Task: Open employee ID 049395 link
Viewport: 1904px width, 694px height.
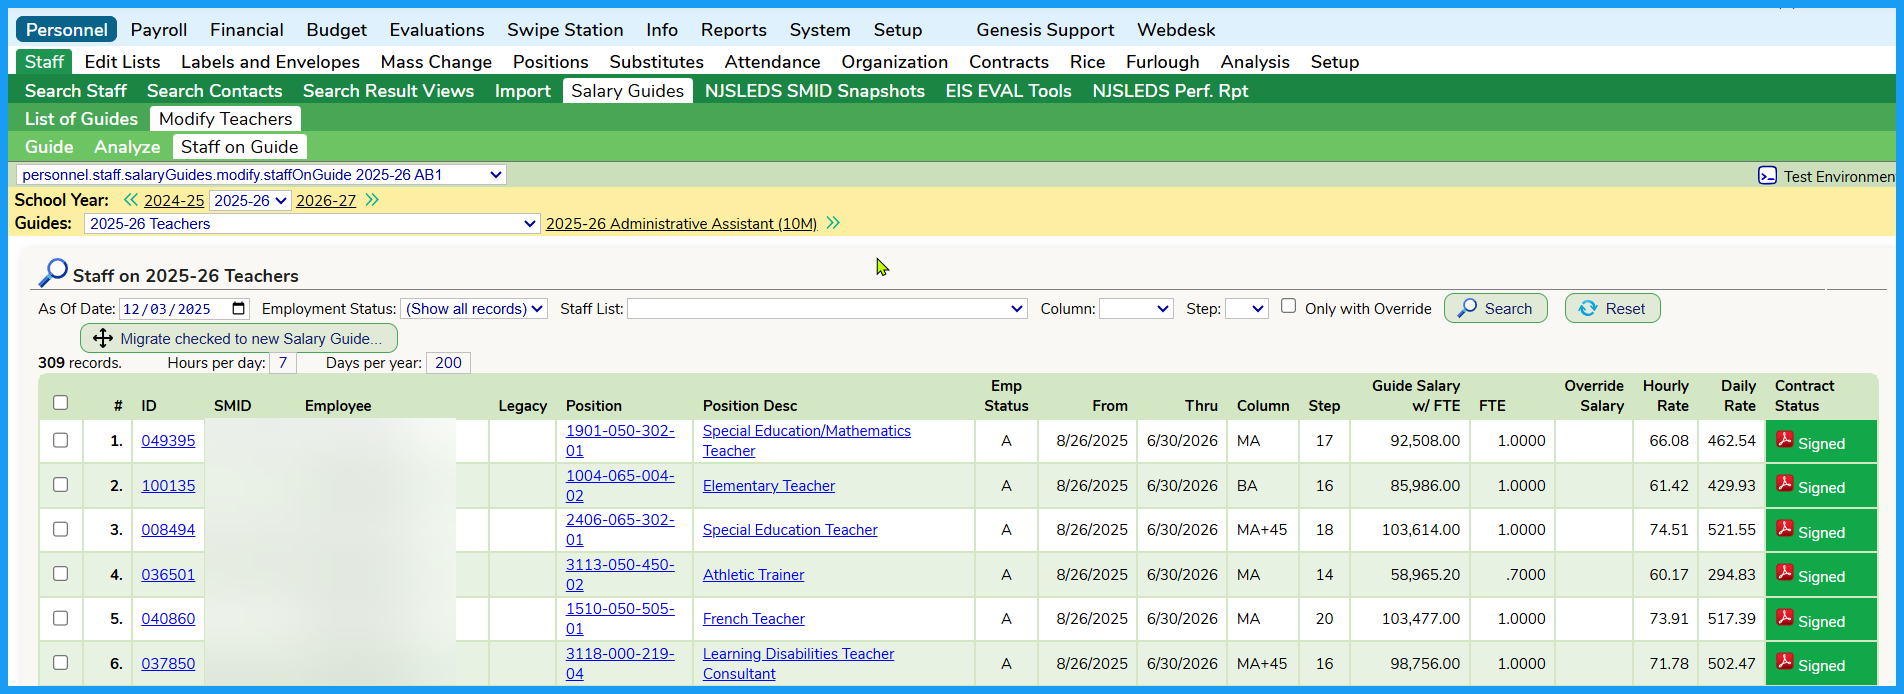Action: 168,441
